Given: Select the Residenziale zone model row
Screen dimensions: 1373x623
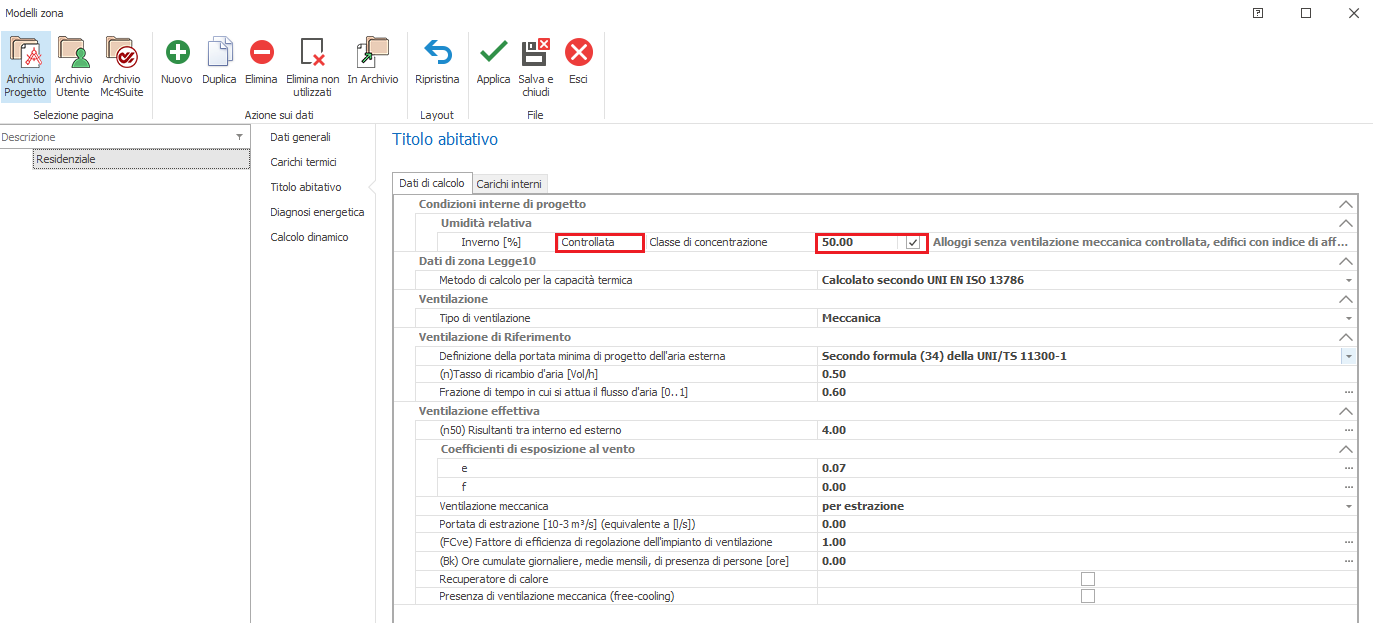Looking at the screenshot, I should coord(140,159).
